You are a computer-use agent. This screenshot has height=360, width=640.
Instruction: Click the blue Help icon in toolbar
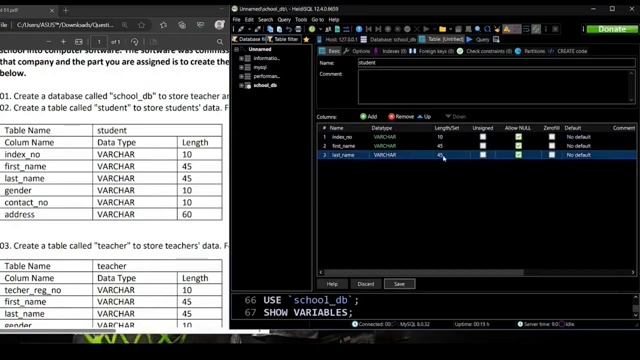click(x=359, y=29)
